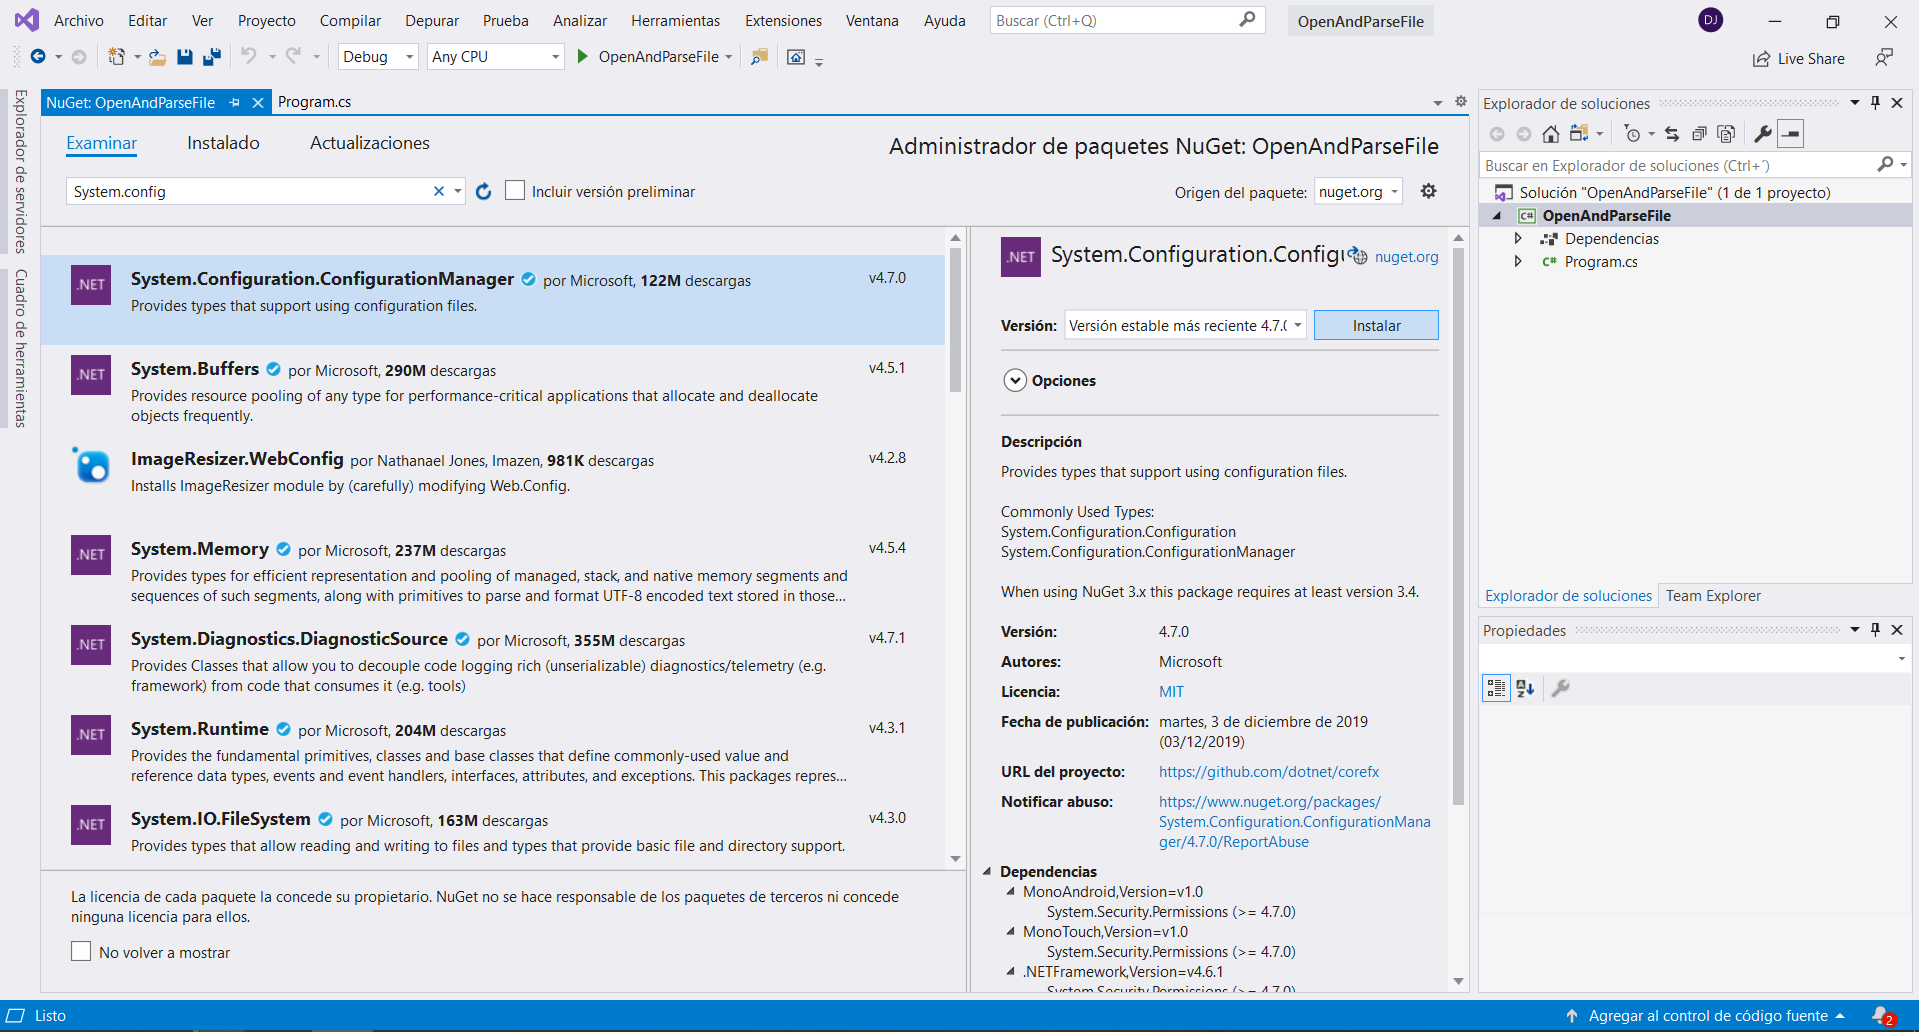Click Sync with Active Document icon
Screen dimensions: 1919x1032
[x=1672, y=134]
